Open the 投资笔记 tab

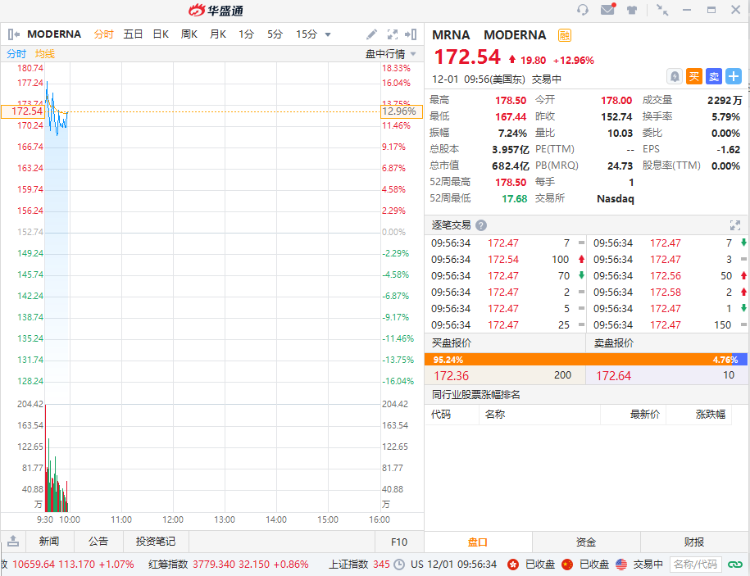[155, 542]
